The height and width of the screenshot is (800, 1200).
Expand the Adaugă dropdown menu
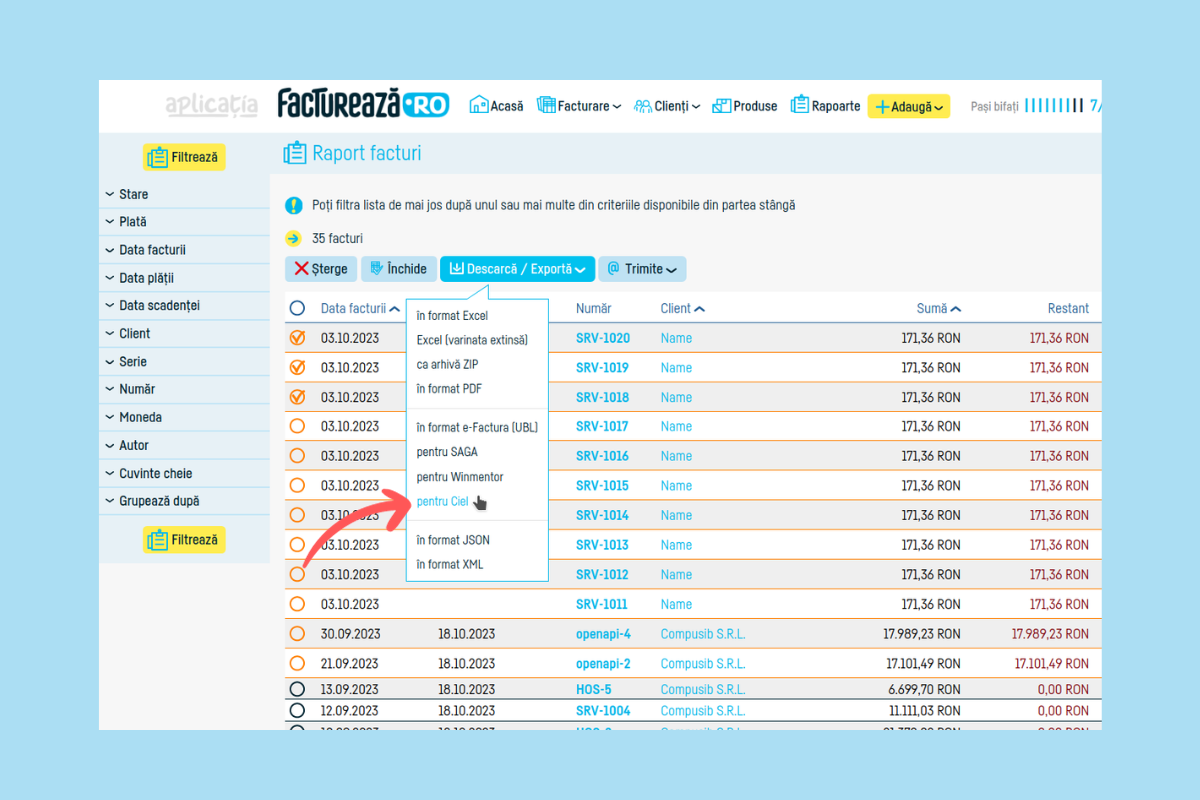tap(908, 106)
